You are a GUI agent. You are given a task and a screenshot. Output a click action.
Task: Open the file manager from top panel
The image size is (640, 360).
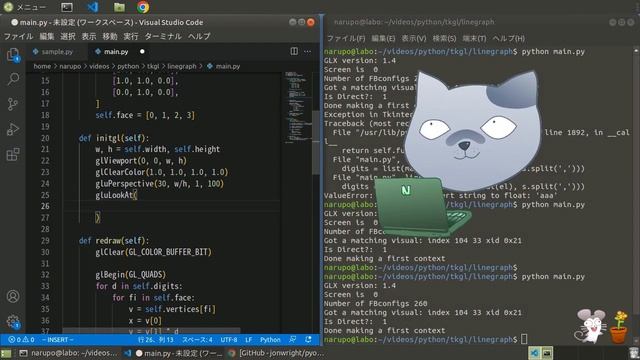pos(119,7)
